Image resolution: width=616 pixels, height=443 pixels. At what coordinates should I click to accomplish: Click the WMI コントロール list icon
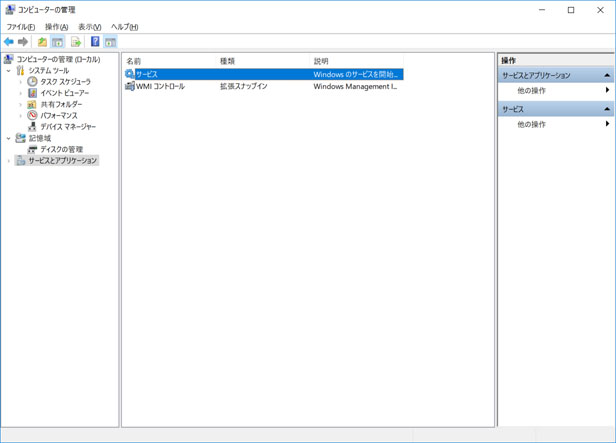coord(130,86)
